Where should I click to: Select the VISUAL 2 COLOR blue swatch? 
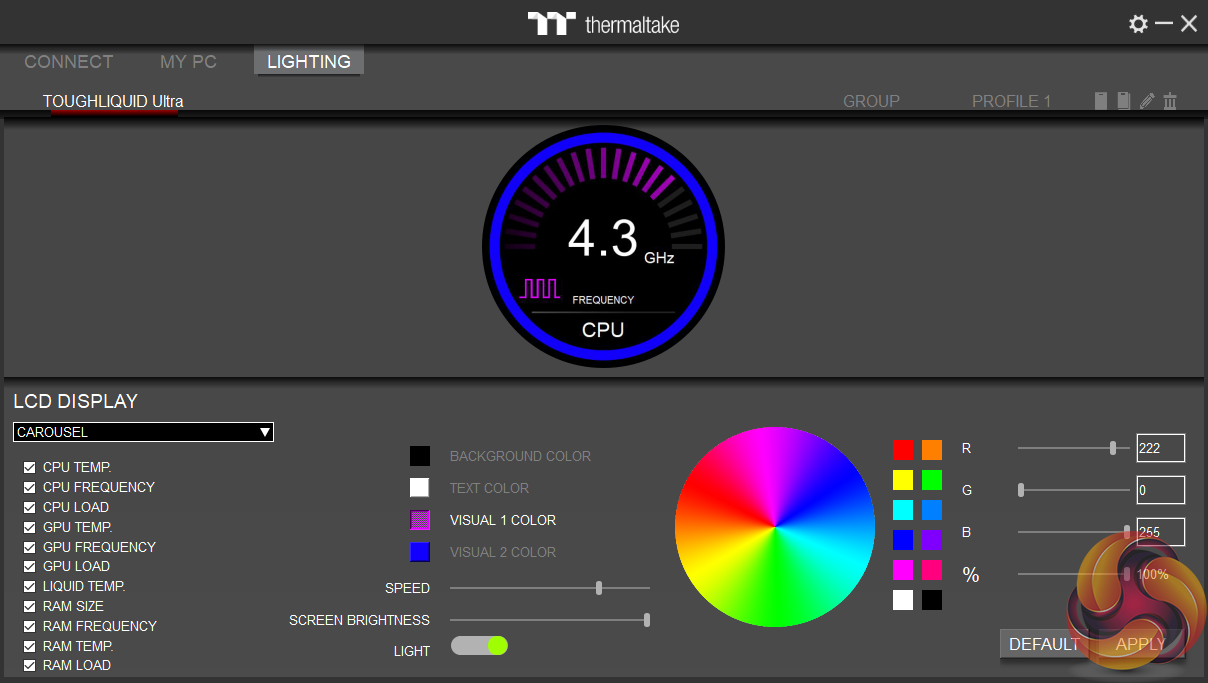tap(420, 552)
